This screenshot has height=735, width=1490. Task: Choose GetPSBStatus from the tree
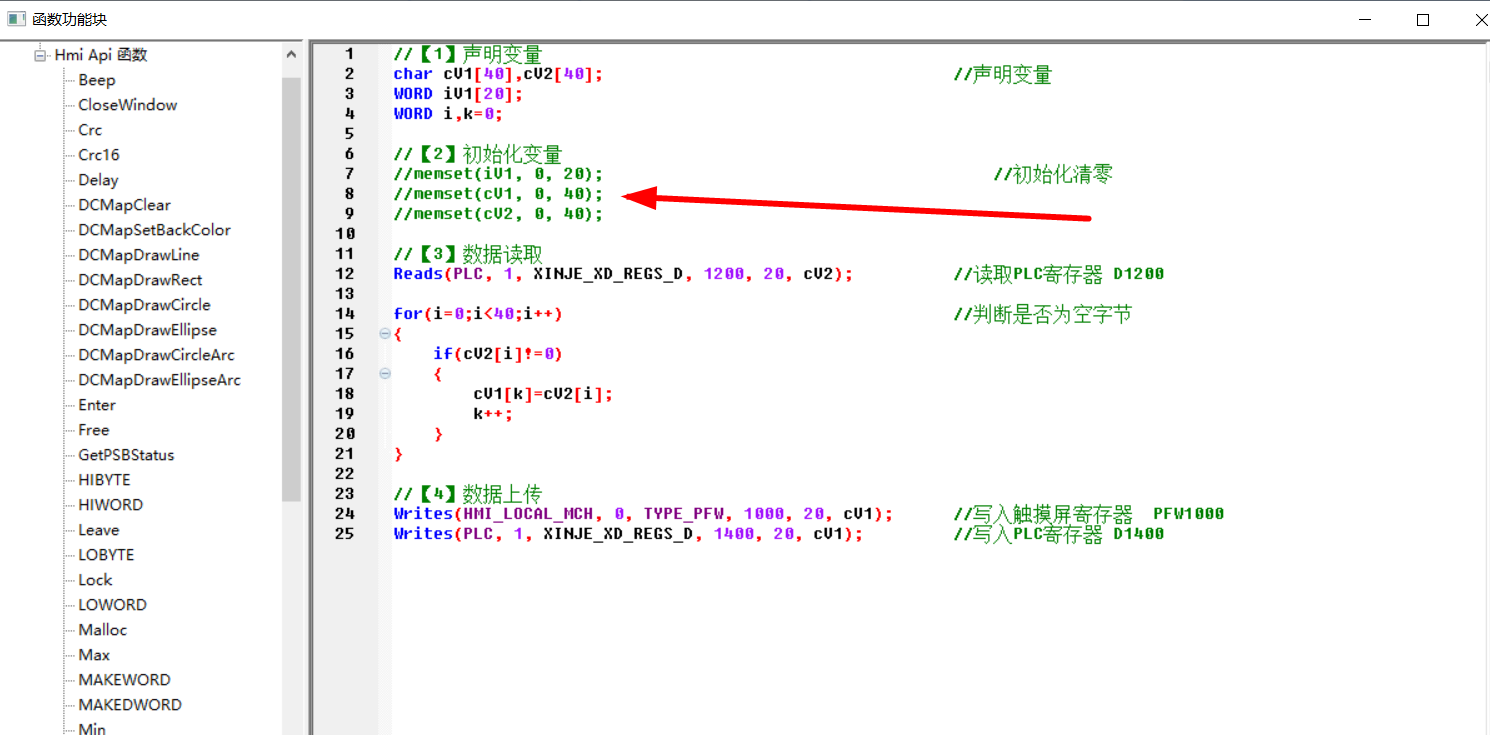tap(126, 455)
